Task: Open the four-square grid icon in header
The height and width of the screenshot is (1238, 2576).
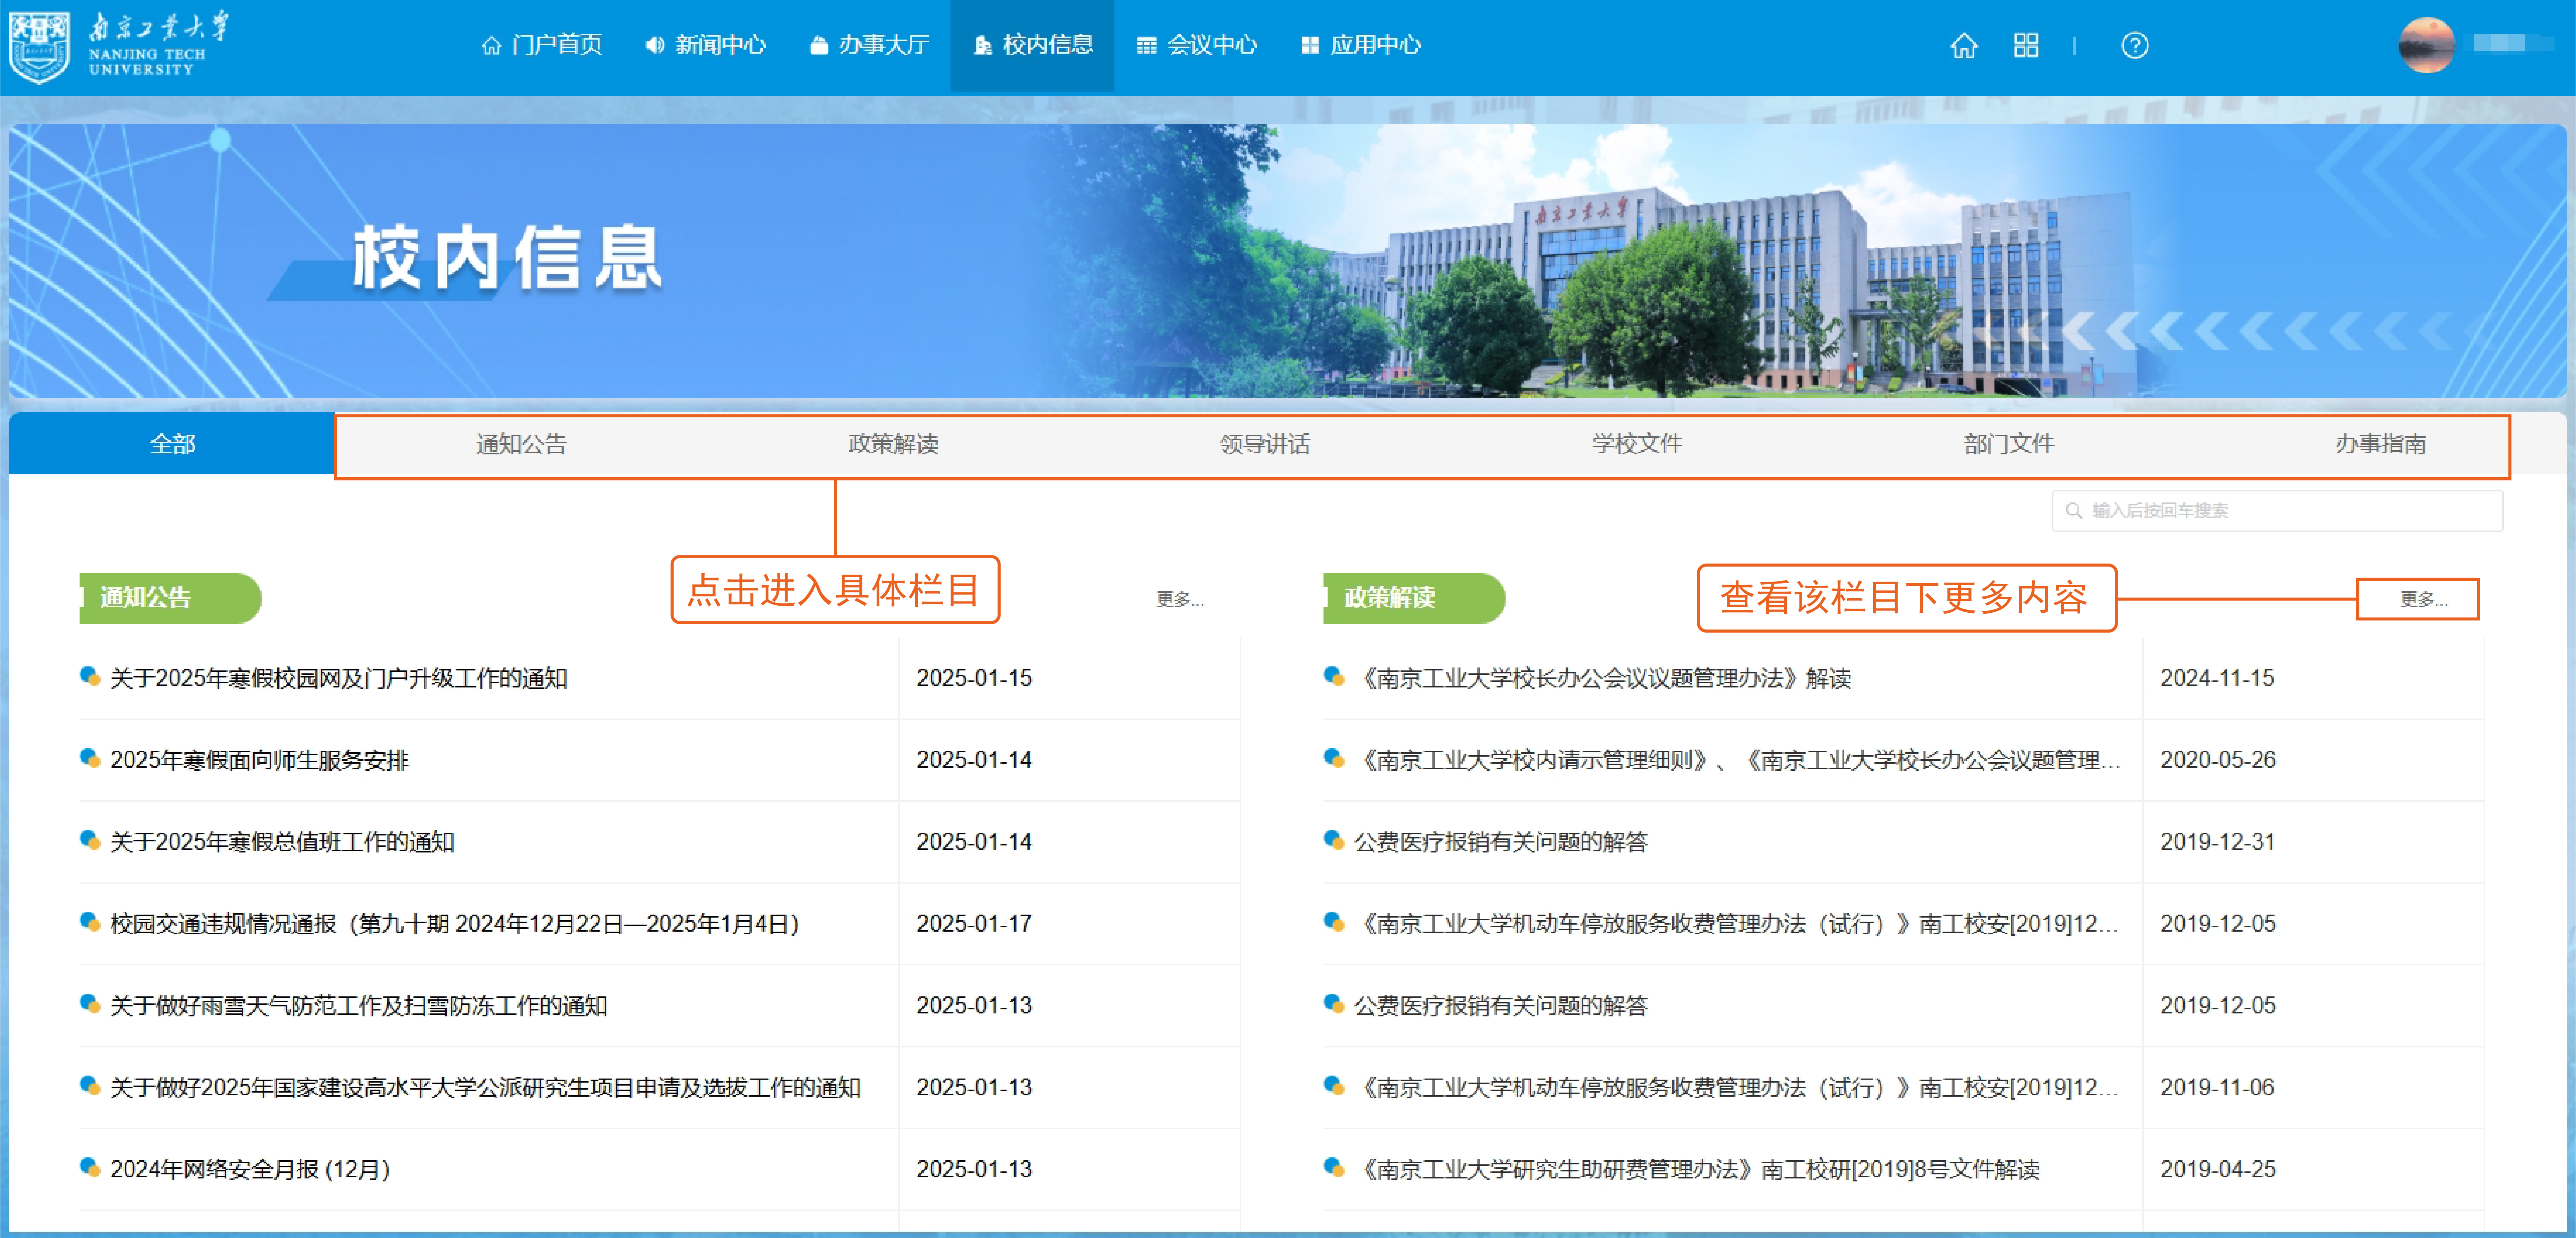Action: (x=2026, y=46)
